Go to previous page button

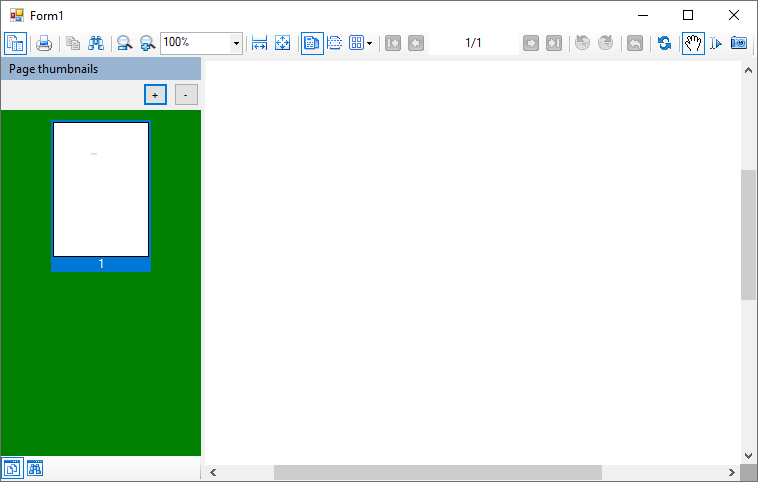416,44
